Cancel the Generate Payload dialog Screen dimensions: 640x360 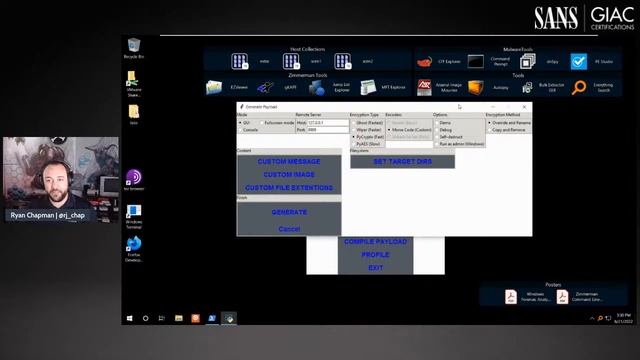289,229
